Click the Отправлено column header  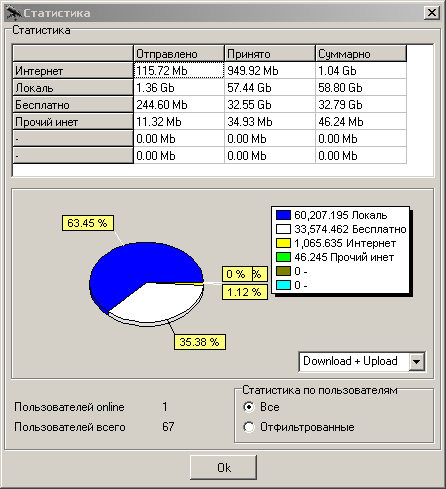[x=179, y=53]
